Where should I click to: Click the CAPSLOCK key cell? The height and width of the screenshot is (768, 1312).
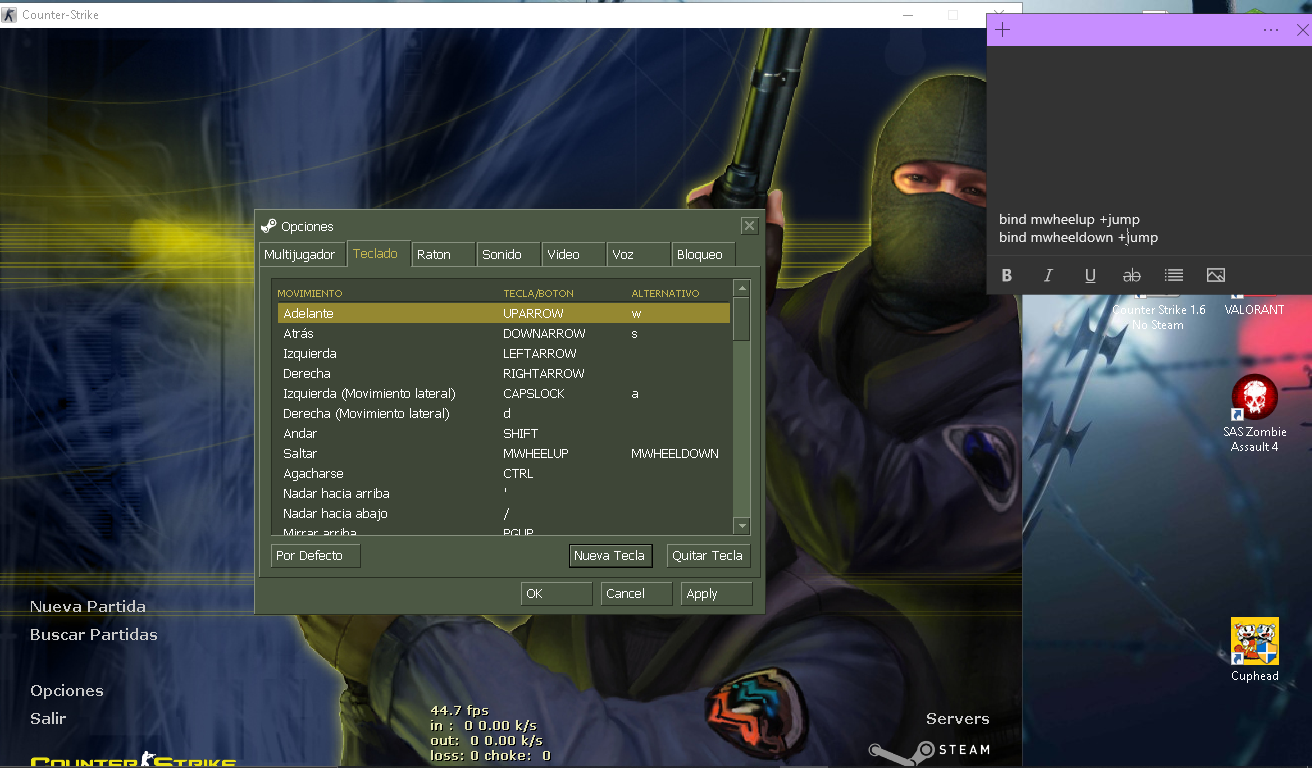(534, 394)
